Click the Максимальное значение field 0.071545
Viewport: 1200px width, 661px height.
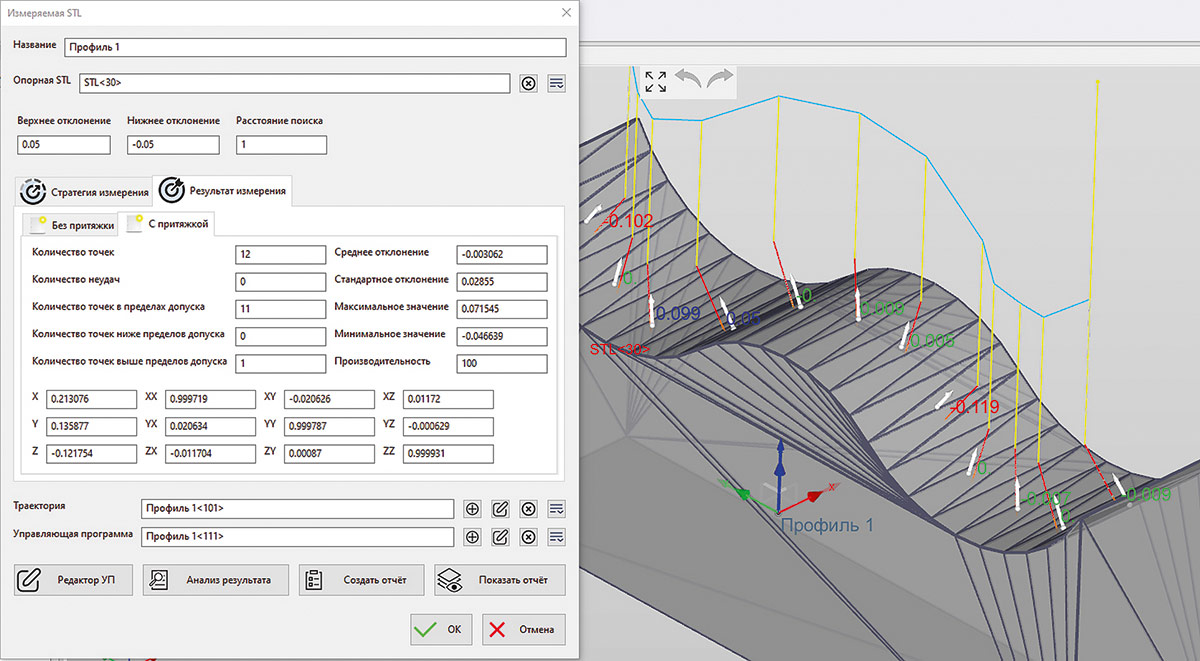[x=501, y=308]
